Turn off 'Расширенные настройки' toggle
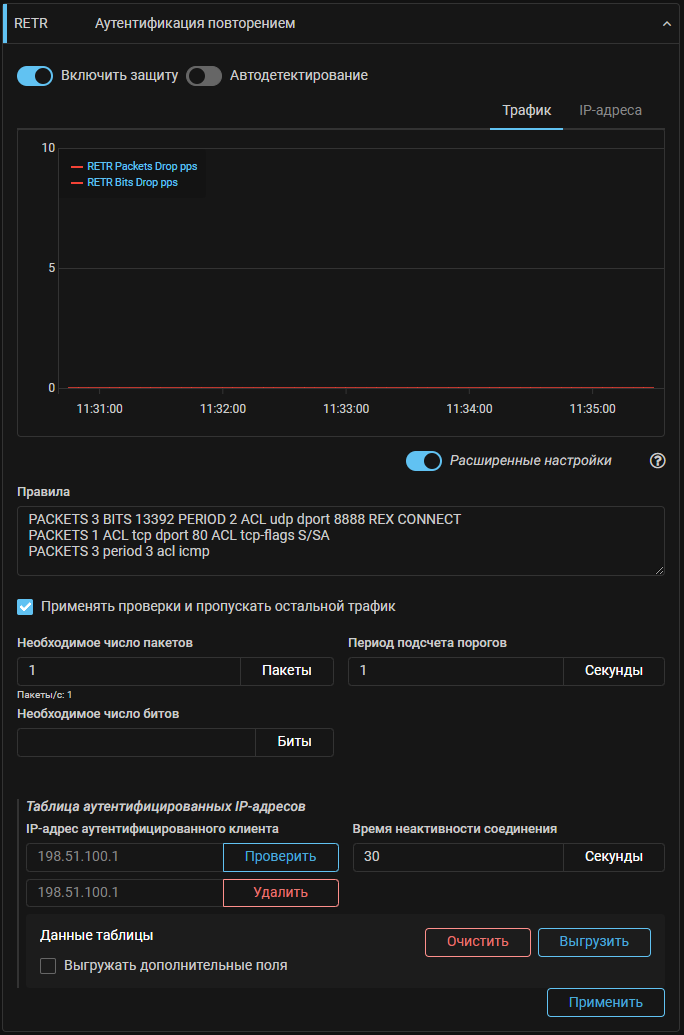Screen dimensions: 684x1035 [424, 461]
